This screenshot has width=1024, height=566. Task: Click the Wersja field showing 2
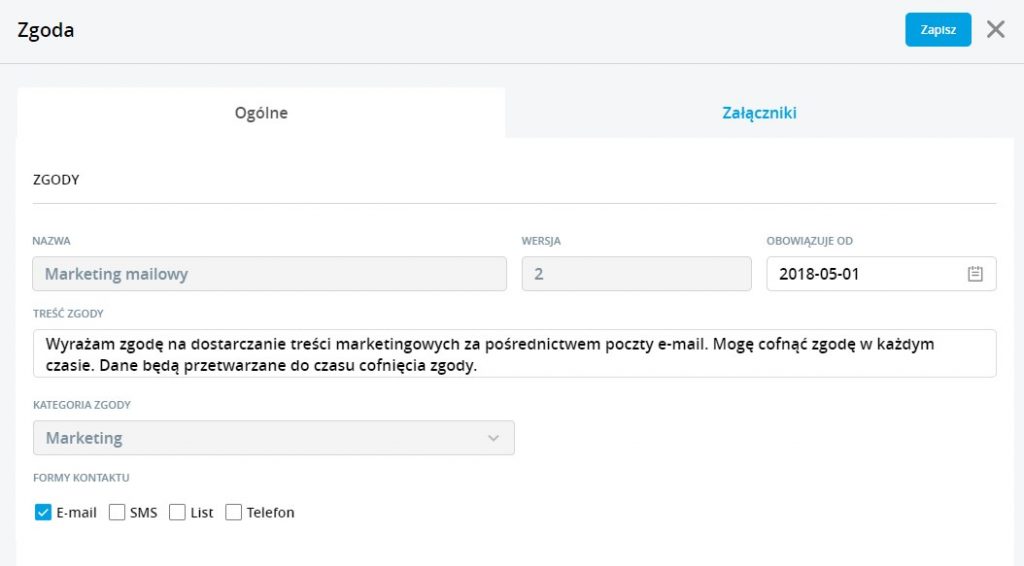pos(636,274)
